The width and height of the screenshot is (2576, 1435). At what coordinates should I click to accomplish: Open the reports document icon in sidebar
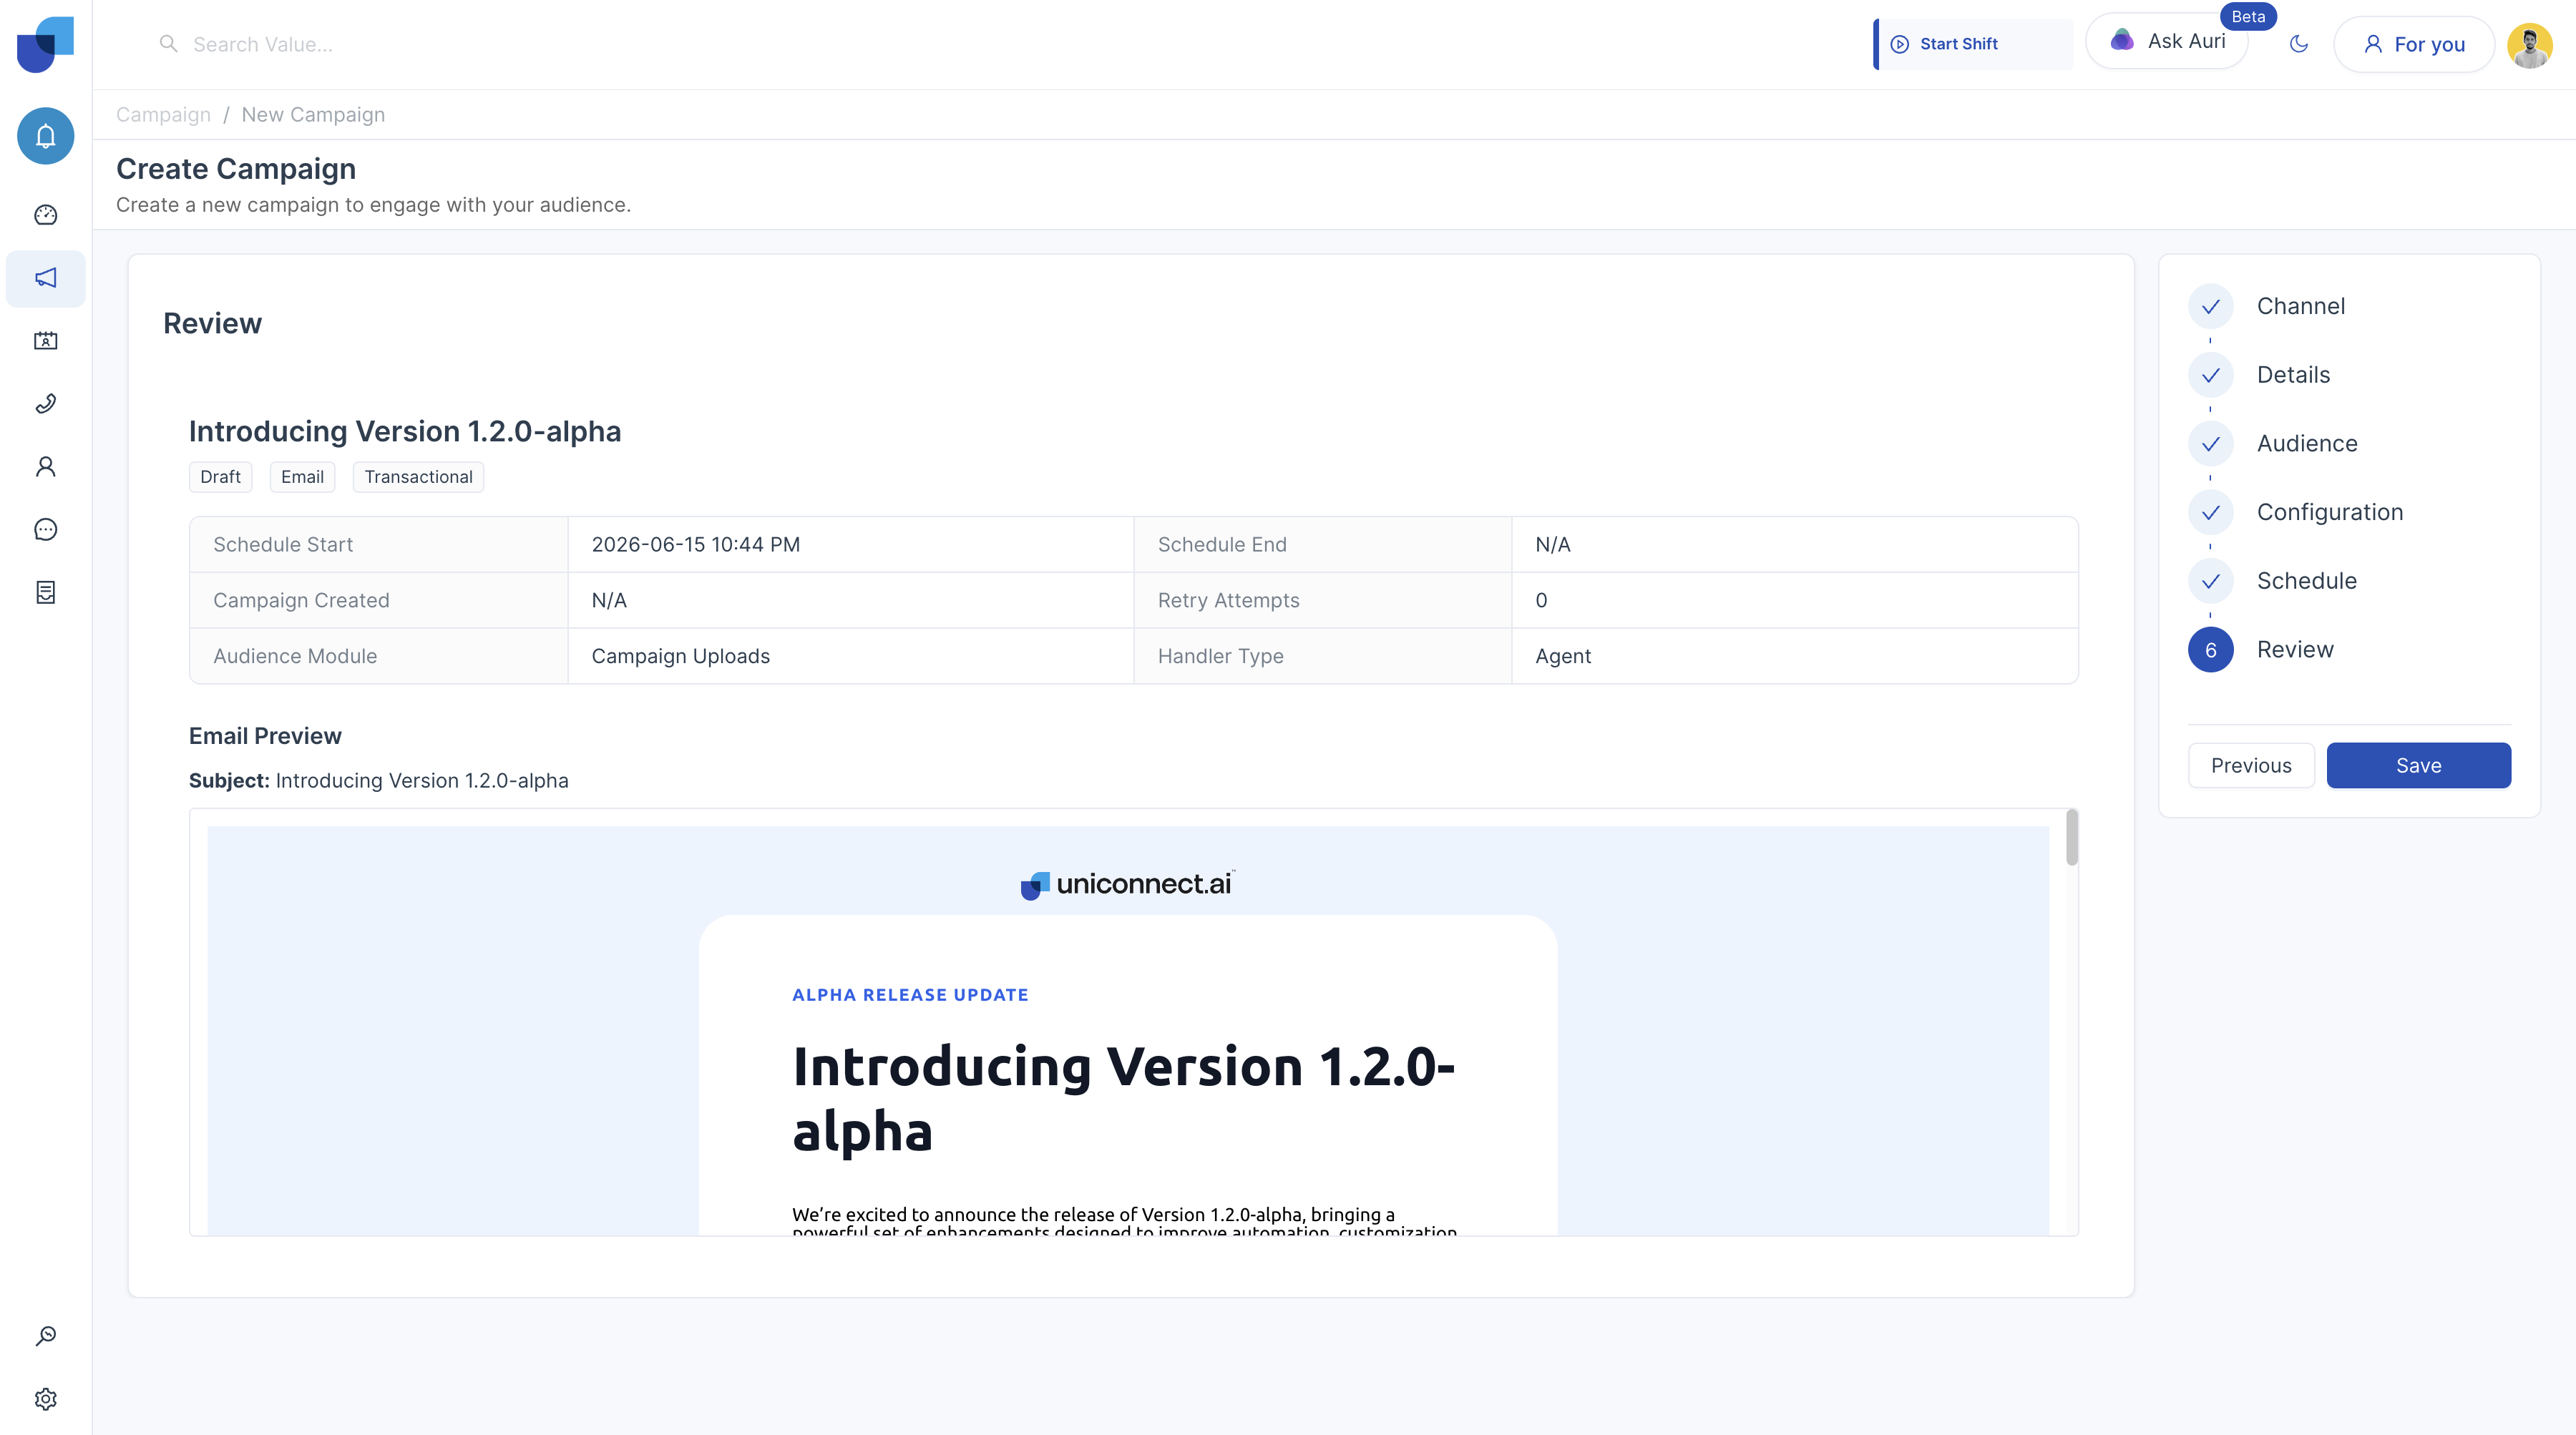[46, 593]
